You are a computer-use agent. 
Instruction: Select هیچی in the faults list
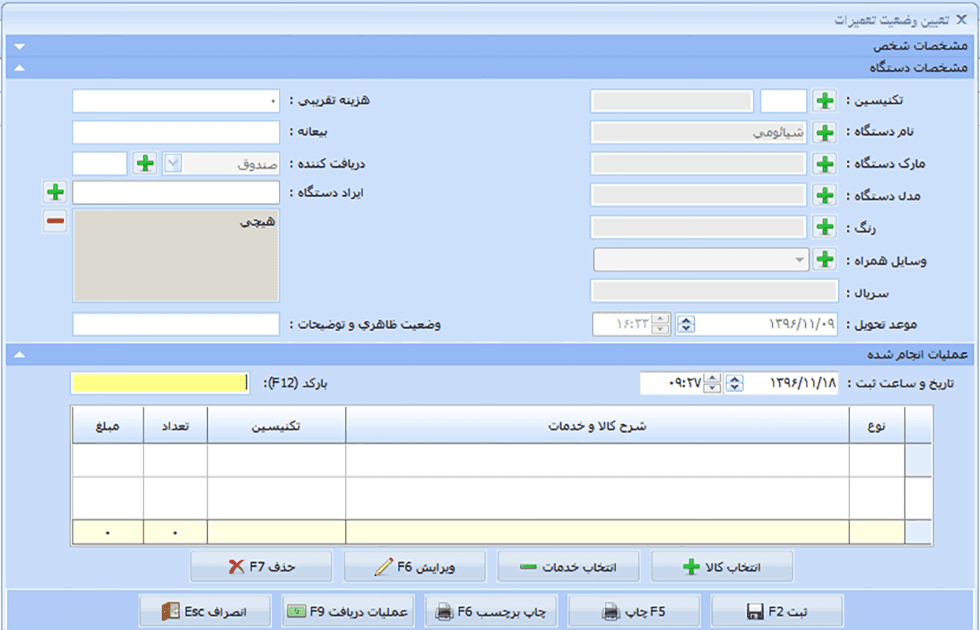tap(258, 222)
